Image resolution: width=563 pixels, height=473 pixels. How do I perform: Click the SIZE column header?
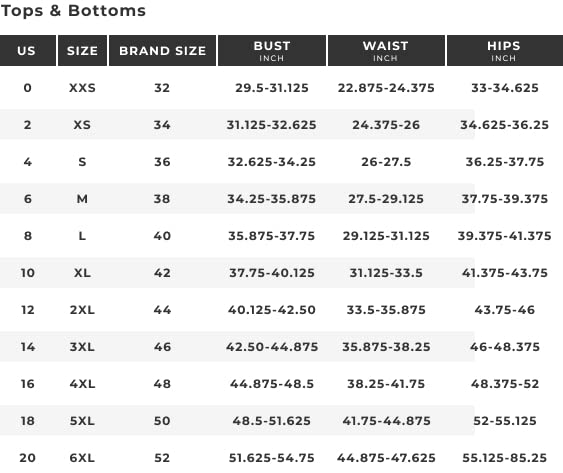pyautogui.click(x=82, y=51)
